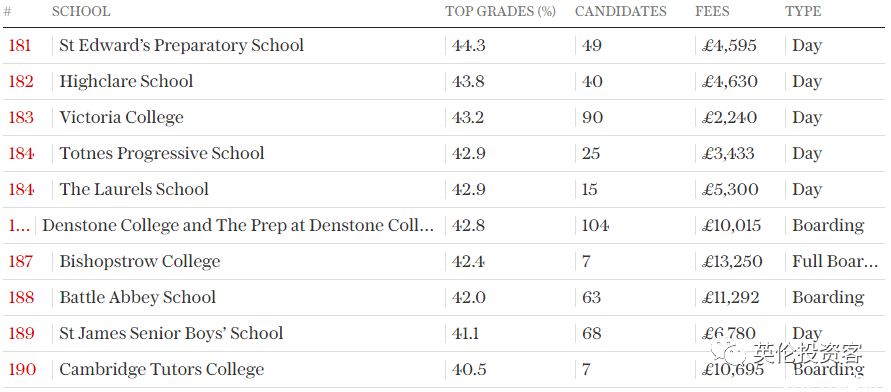Sort by TOP GRADES (%) column header
This screenshot has width=891, height=392.
[x=501, y=11]
